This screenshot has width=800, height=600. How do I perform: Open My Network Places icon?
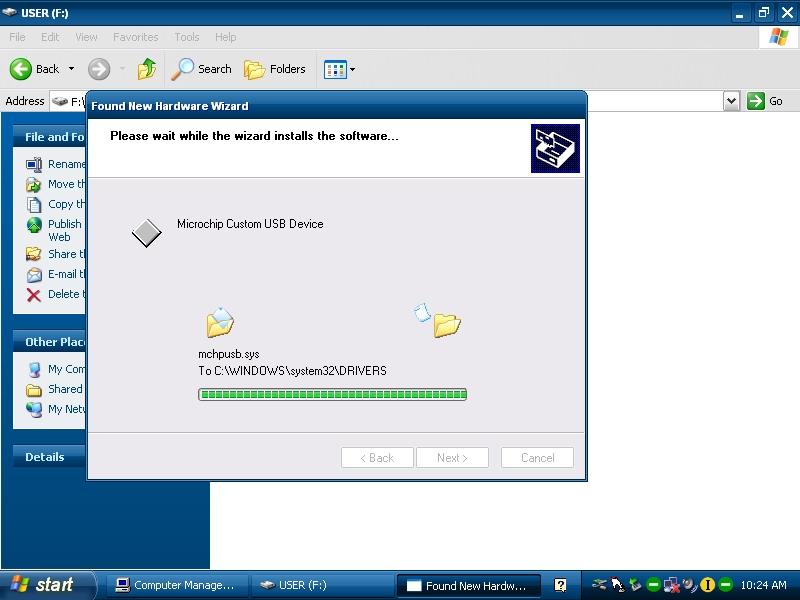34,409
